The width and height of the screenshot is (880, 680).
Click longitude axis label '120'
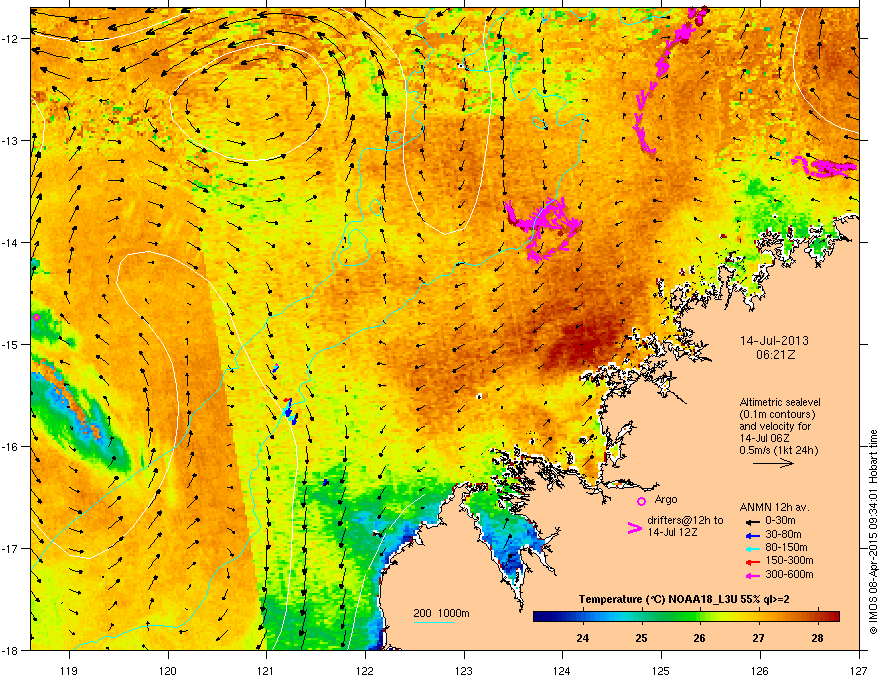[x=168, y=670]
